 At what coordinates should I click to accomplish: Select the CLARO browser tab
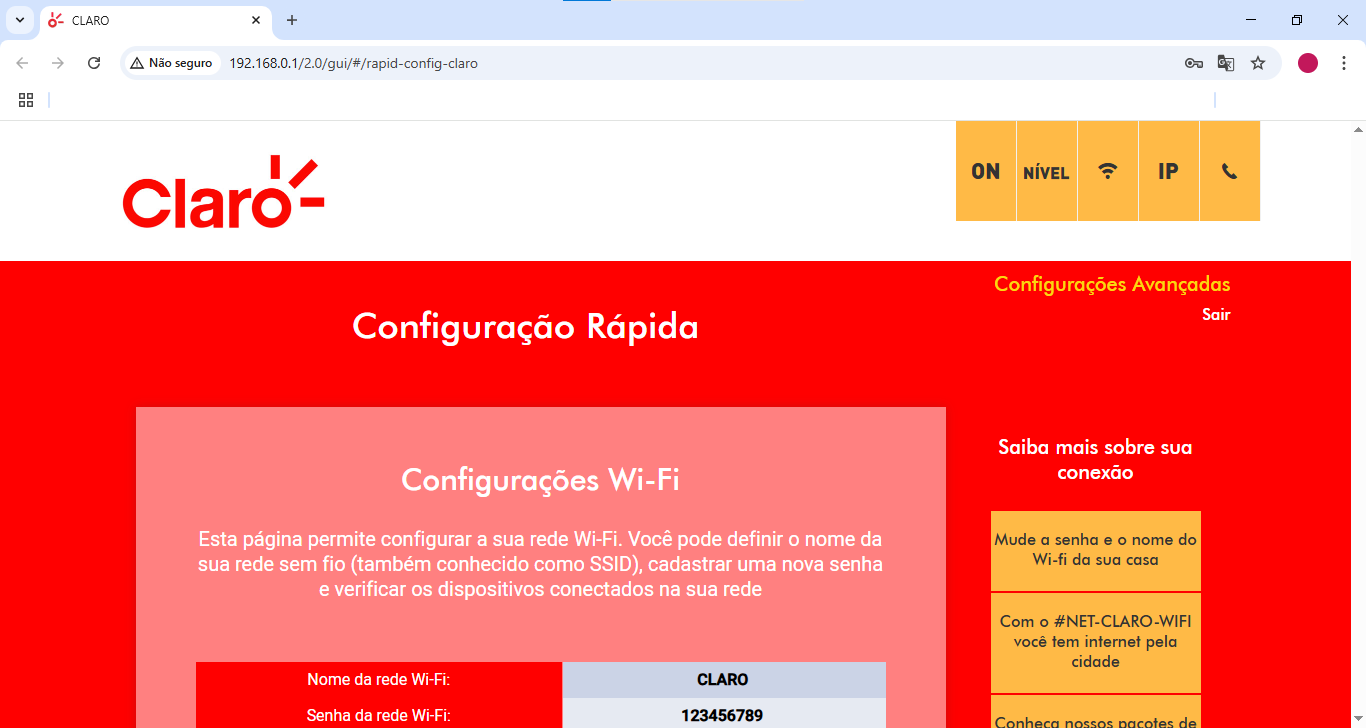(x=155, y=20)
